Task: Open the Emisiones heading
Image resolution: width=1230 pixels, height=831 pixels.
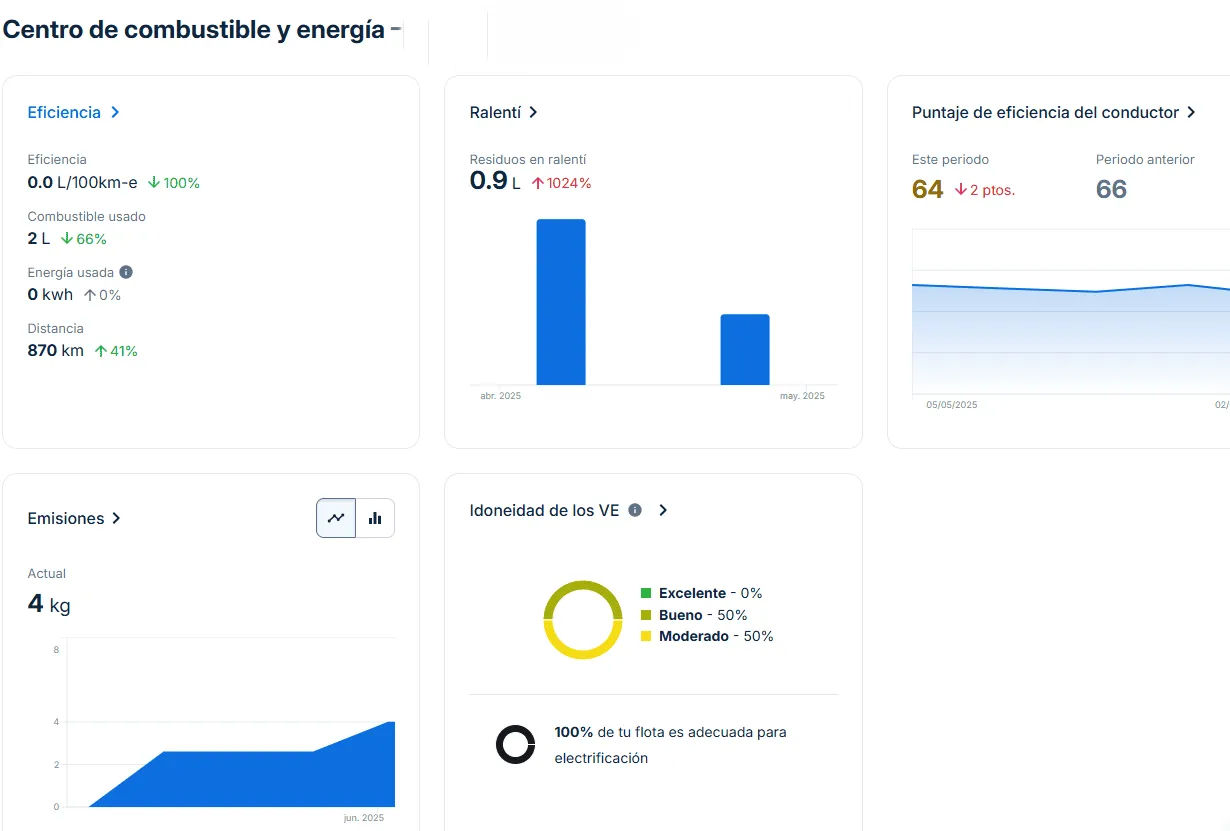Action: [x=66, y=518]
